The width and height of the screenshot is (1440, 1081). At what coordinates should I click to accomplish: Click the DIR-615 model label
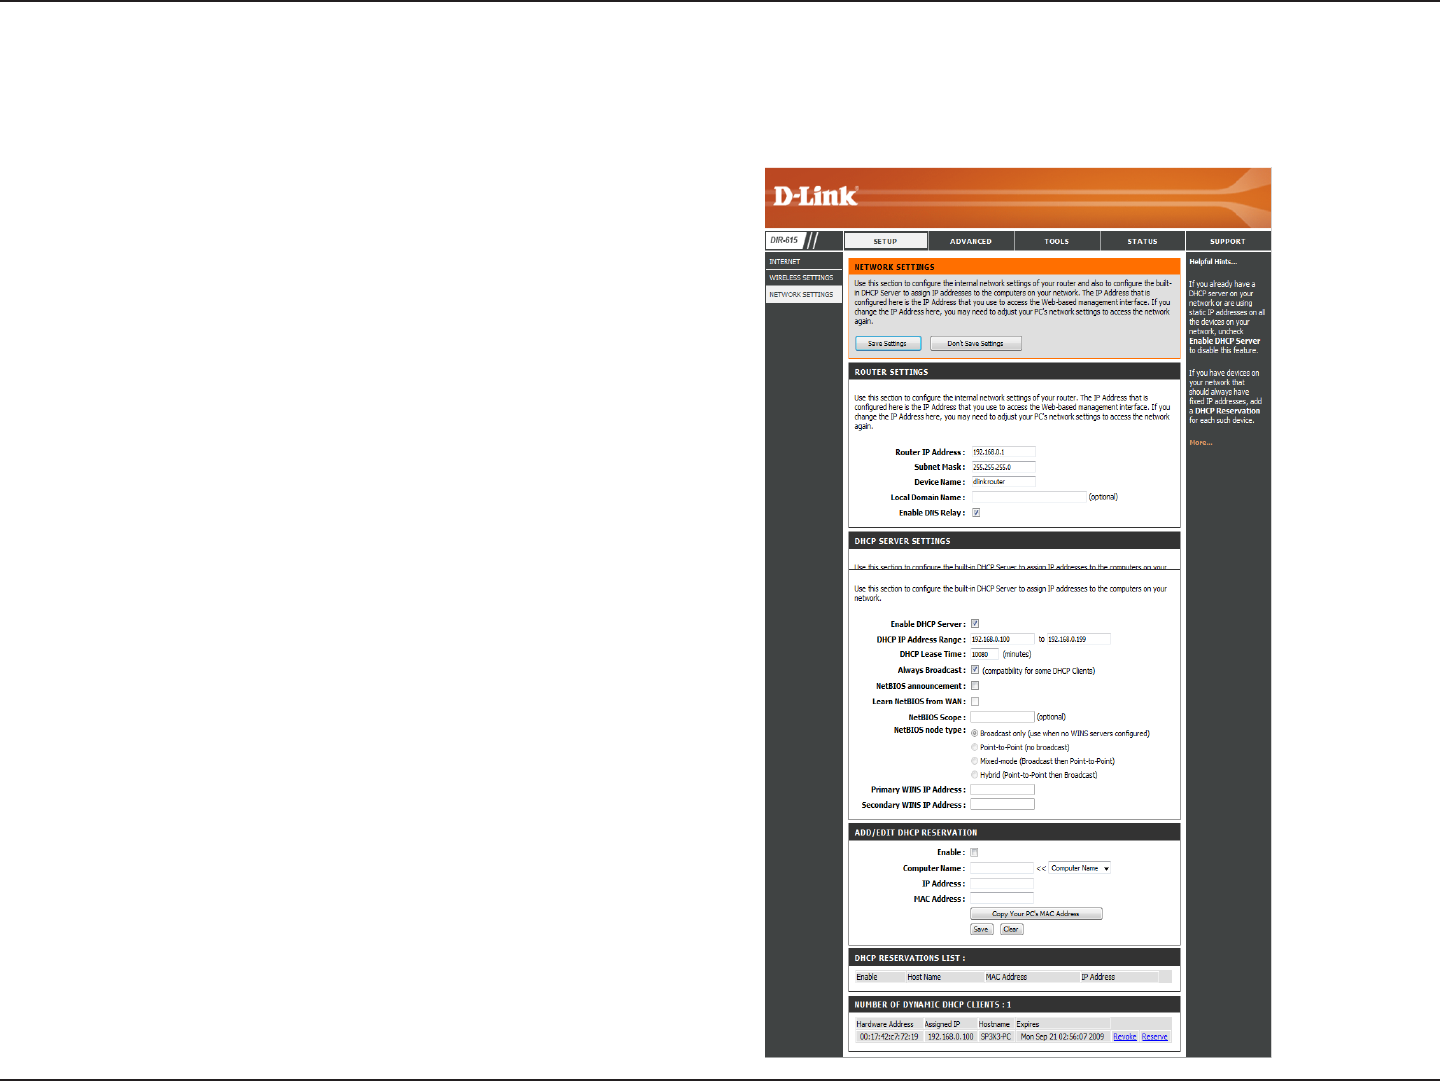point(784,240)
